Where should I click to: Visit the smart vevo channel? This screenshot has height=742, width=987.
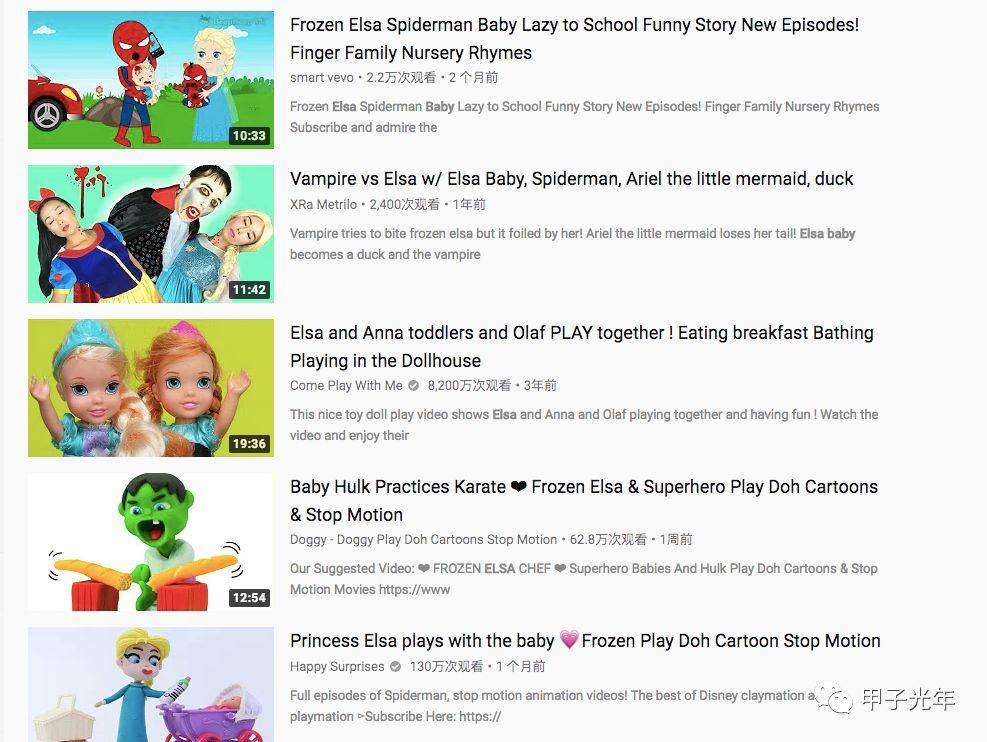(322, 77)
